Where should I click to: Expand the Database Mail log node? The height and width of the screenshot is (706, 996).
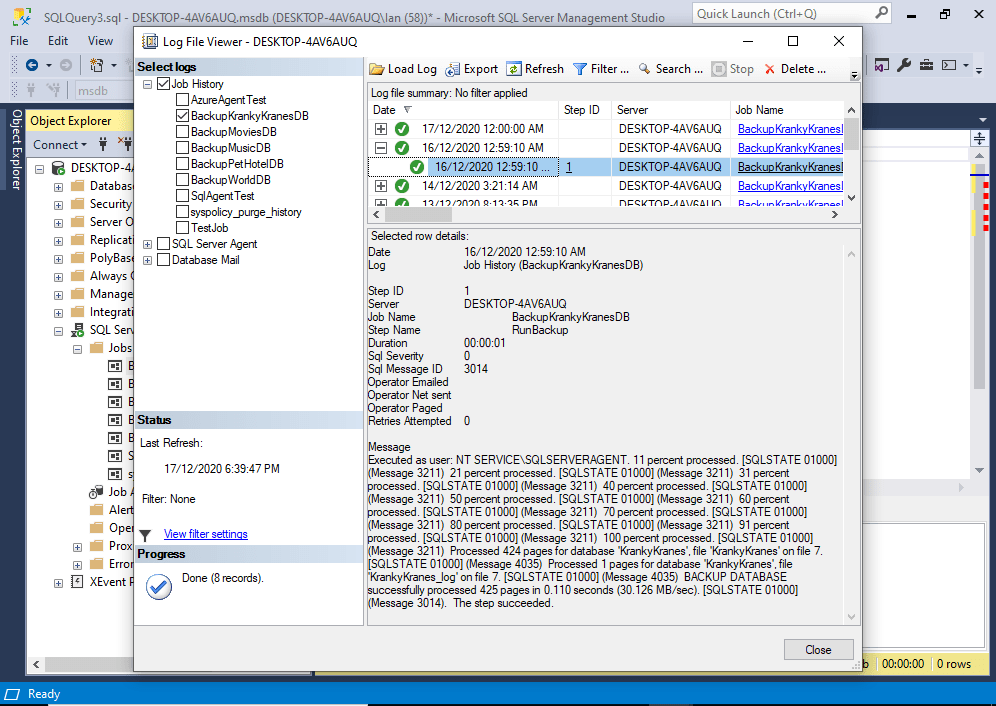pos(147,260)
